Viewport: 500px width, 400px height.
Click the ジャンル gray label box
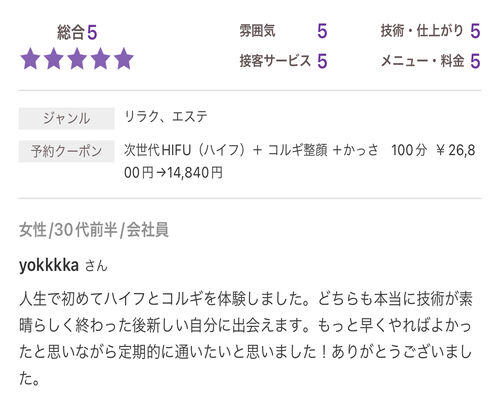[x=66, y=118]
